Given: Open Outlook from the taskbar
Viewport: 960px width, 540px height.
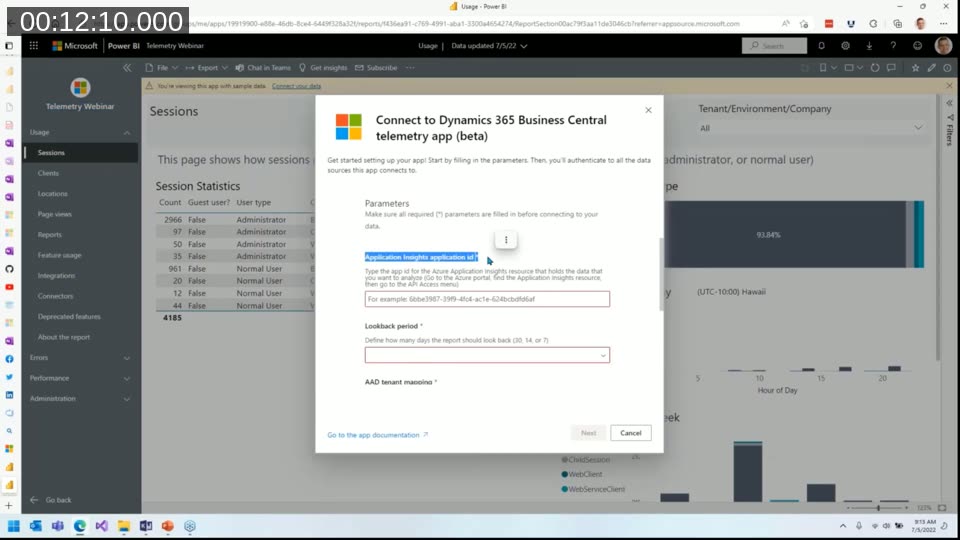Looking at the screenshot, I should (36, 526).
